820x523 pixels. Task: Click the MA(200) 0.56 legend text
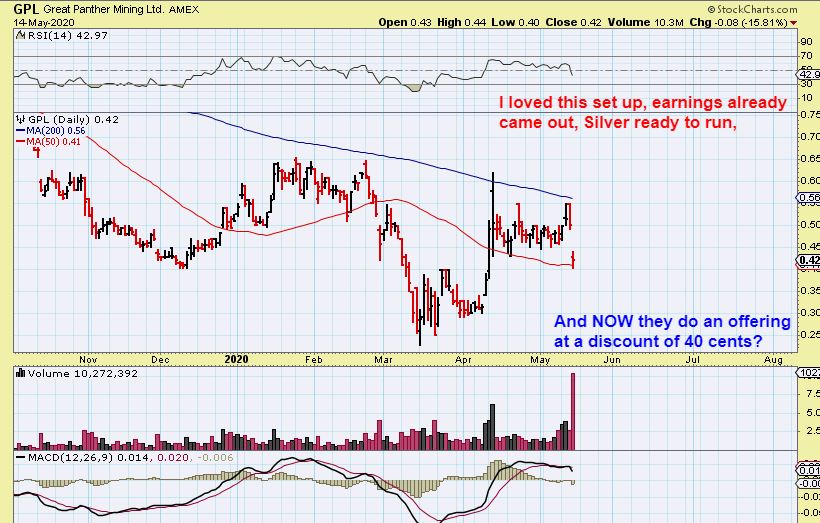(55, 131)
